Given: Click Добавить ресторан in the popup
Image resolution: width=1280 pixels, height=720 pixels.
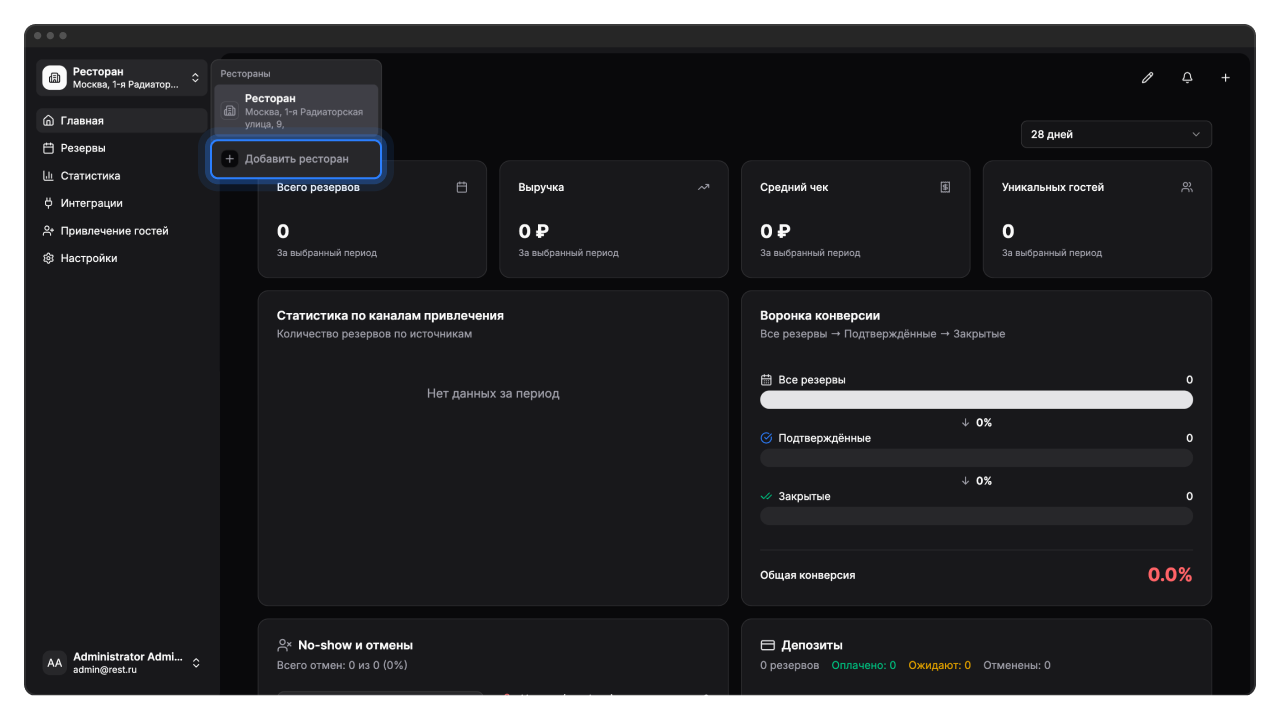Looking at the screenshot, I should [296, 159].
